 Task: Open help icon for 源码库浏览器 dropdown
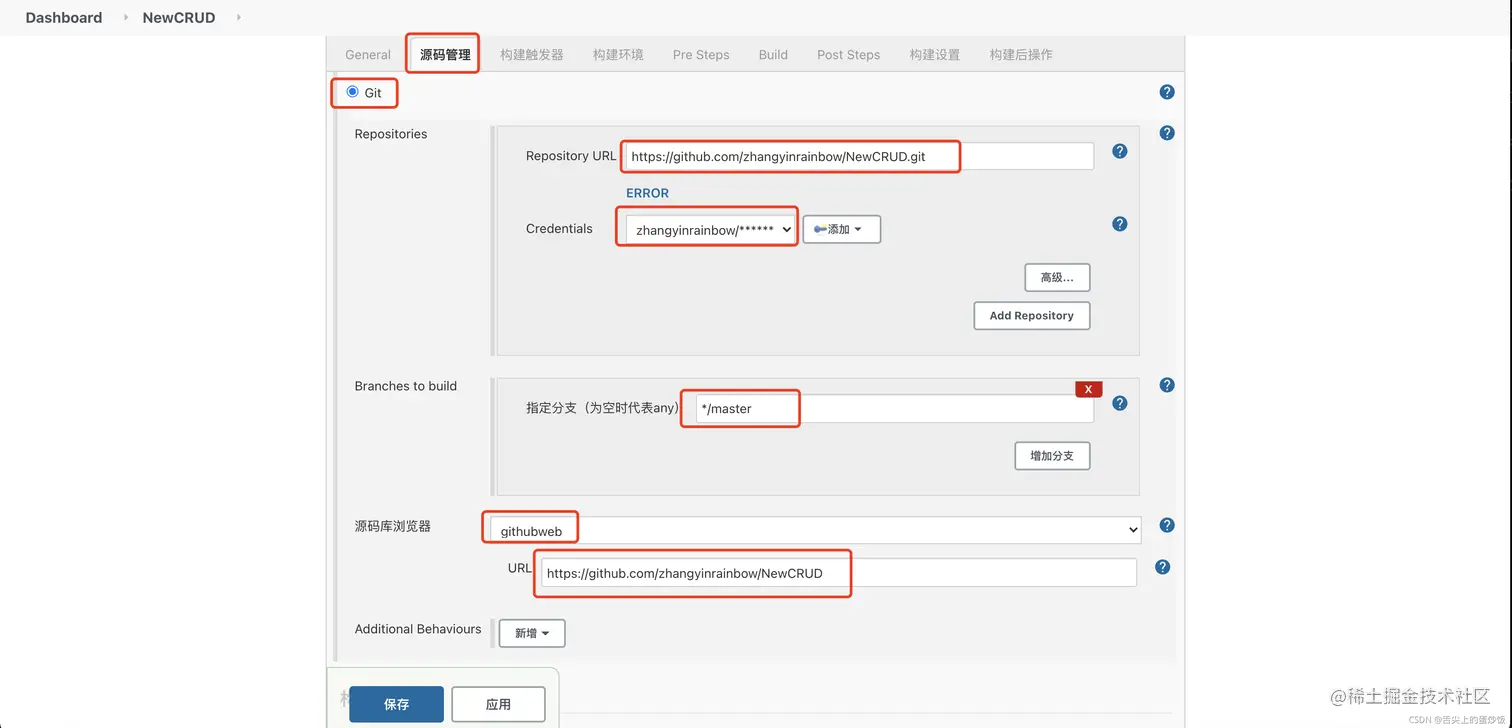pyautogui.click(x=1167, y=525)
